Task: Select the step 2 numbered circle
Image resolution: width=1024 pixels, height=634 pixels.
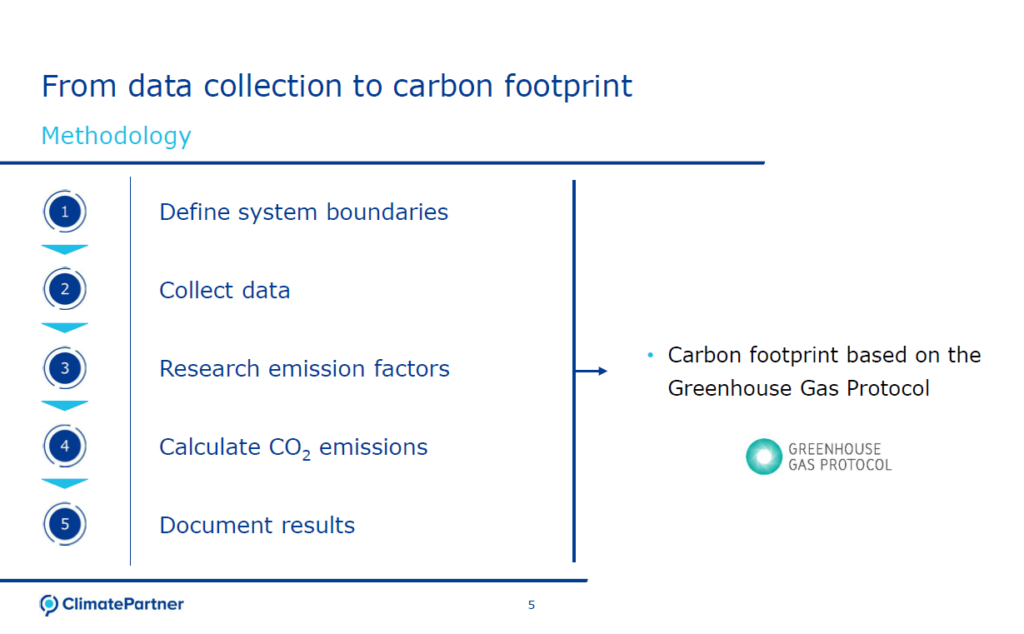Action: pos(65,290)
